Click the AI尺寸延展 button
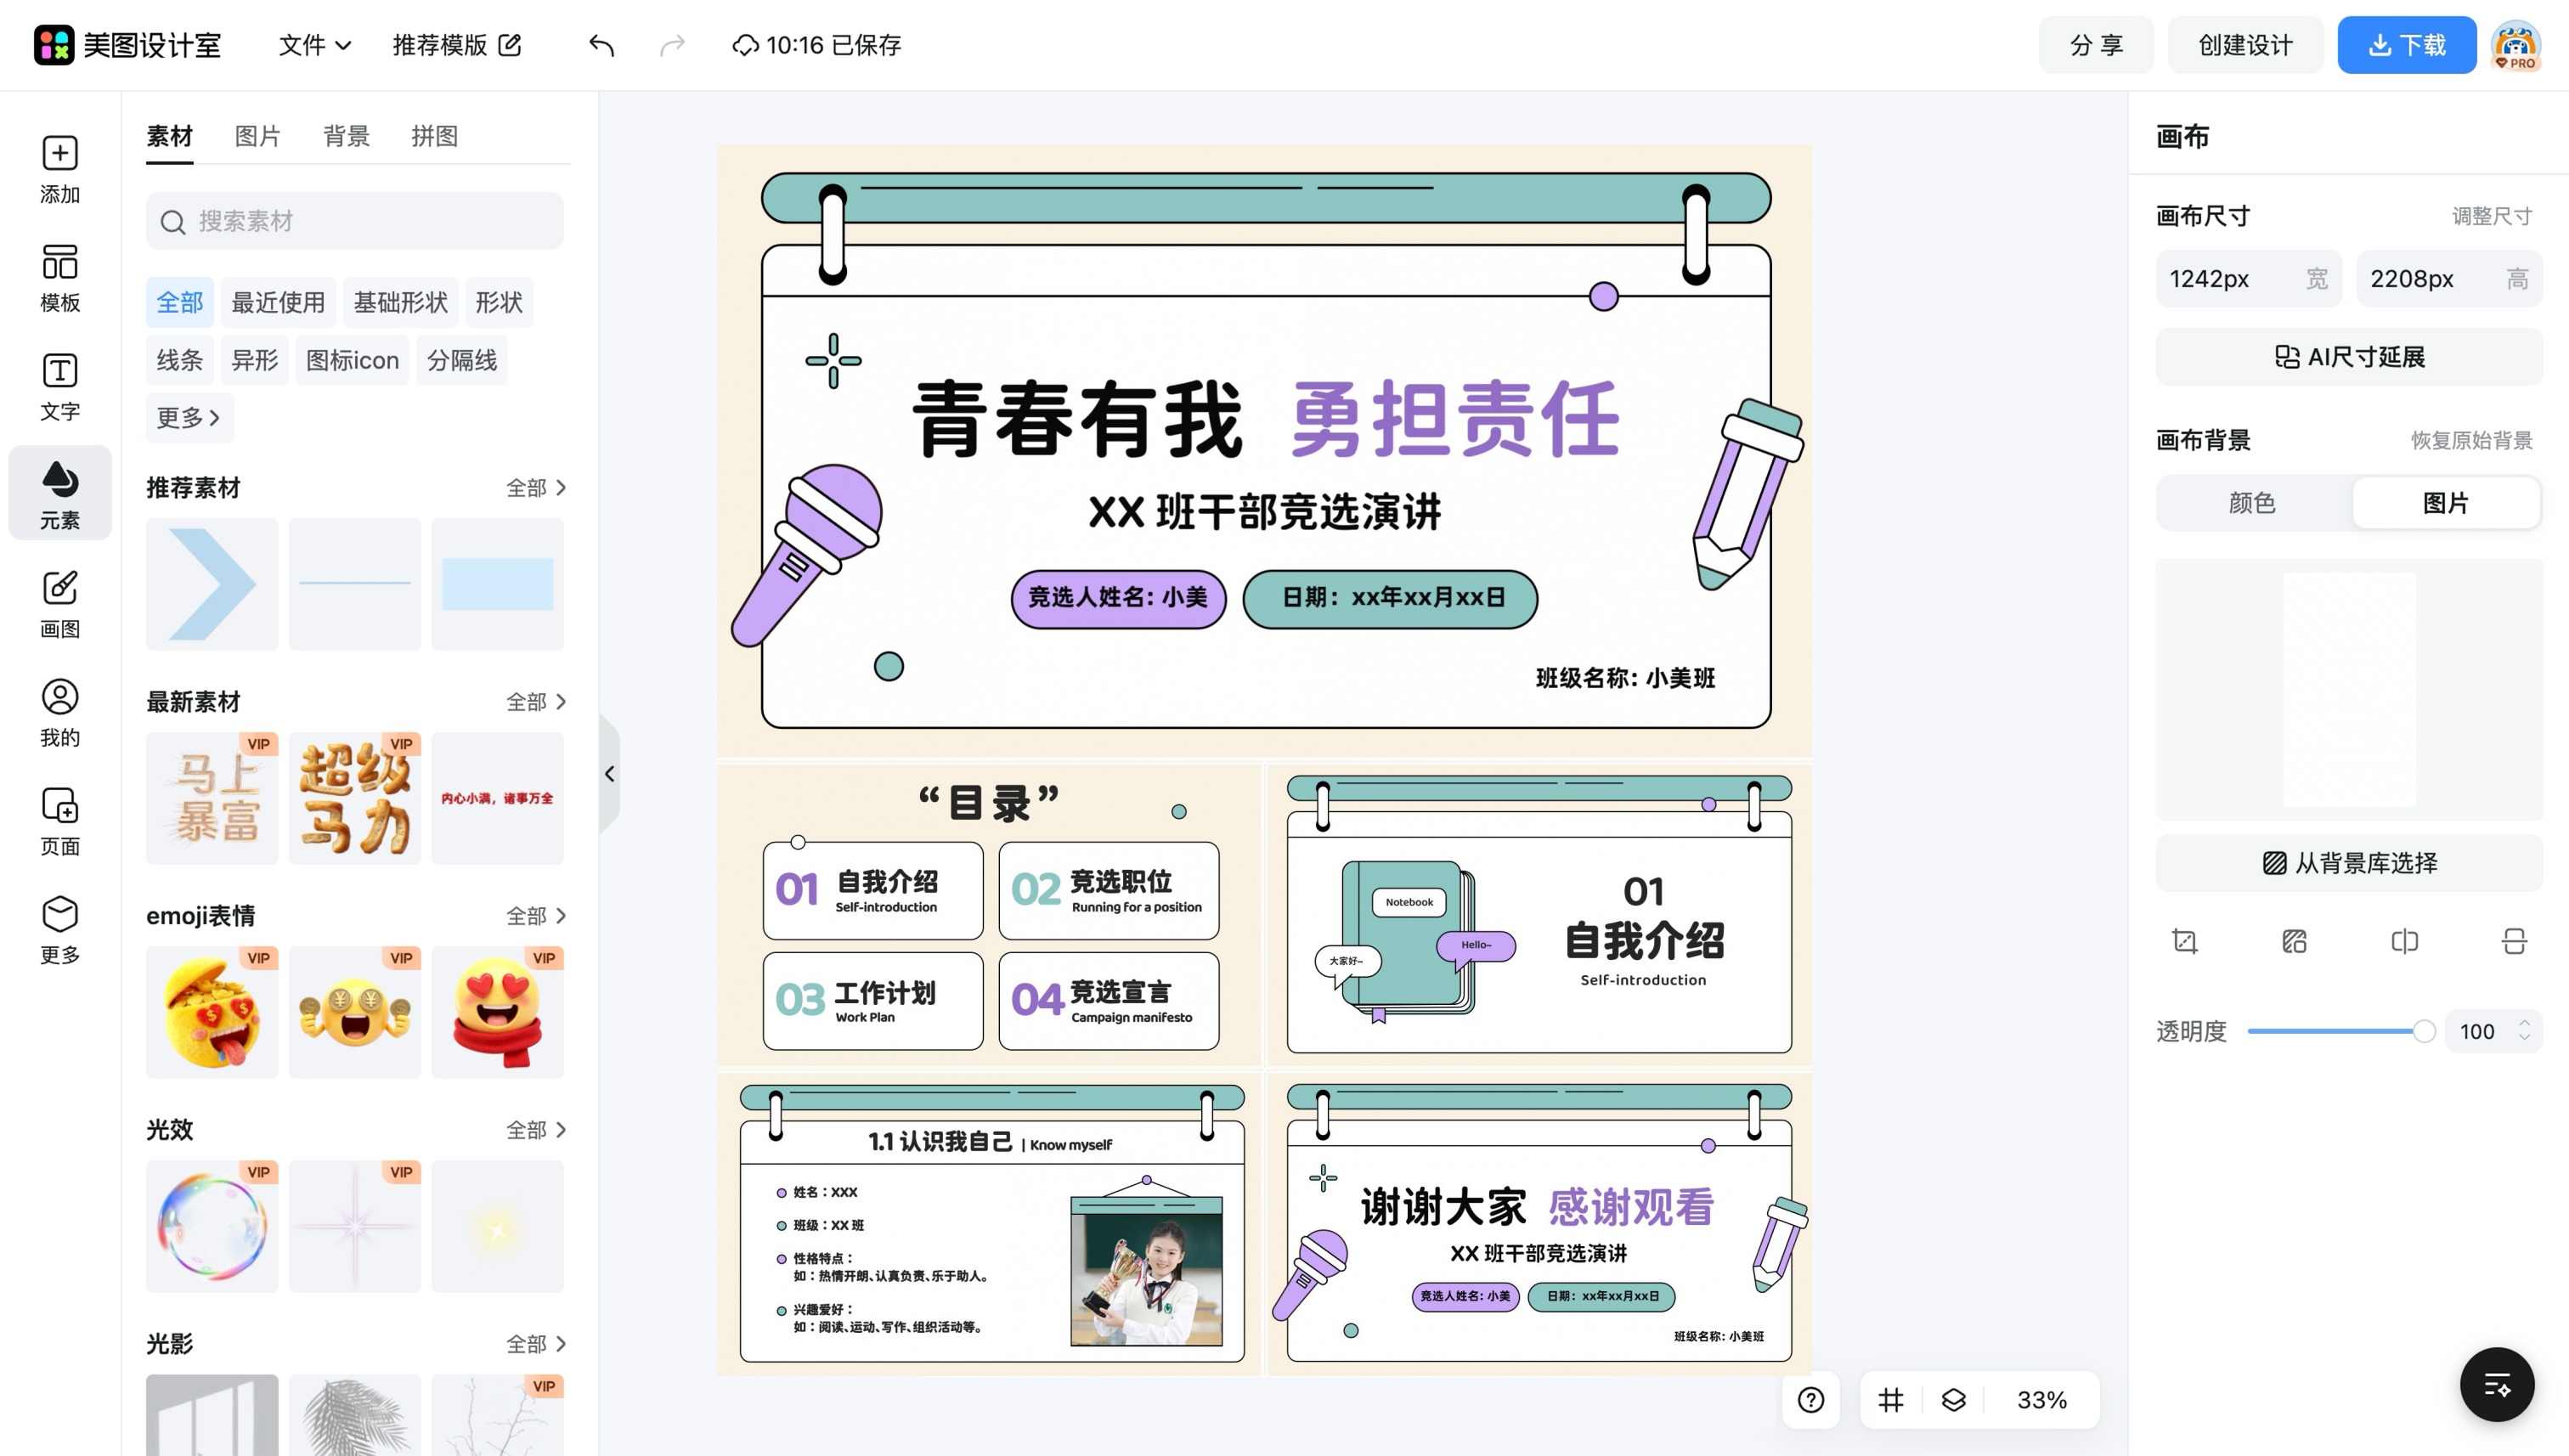 (x=2349, y=357)
